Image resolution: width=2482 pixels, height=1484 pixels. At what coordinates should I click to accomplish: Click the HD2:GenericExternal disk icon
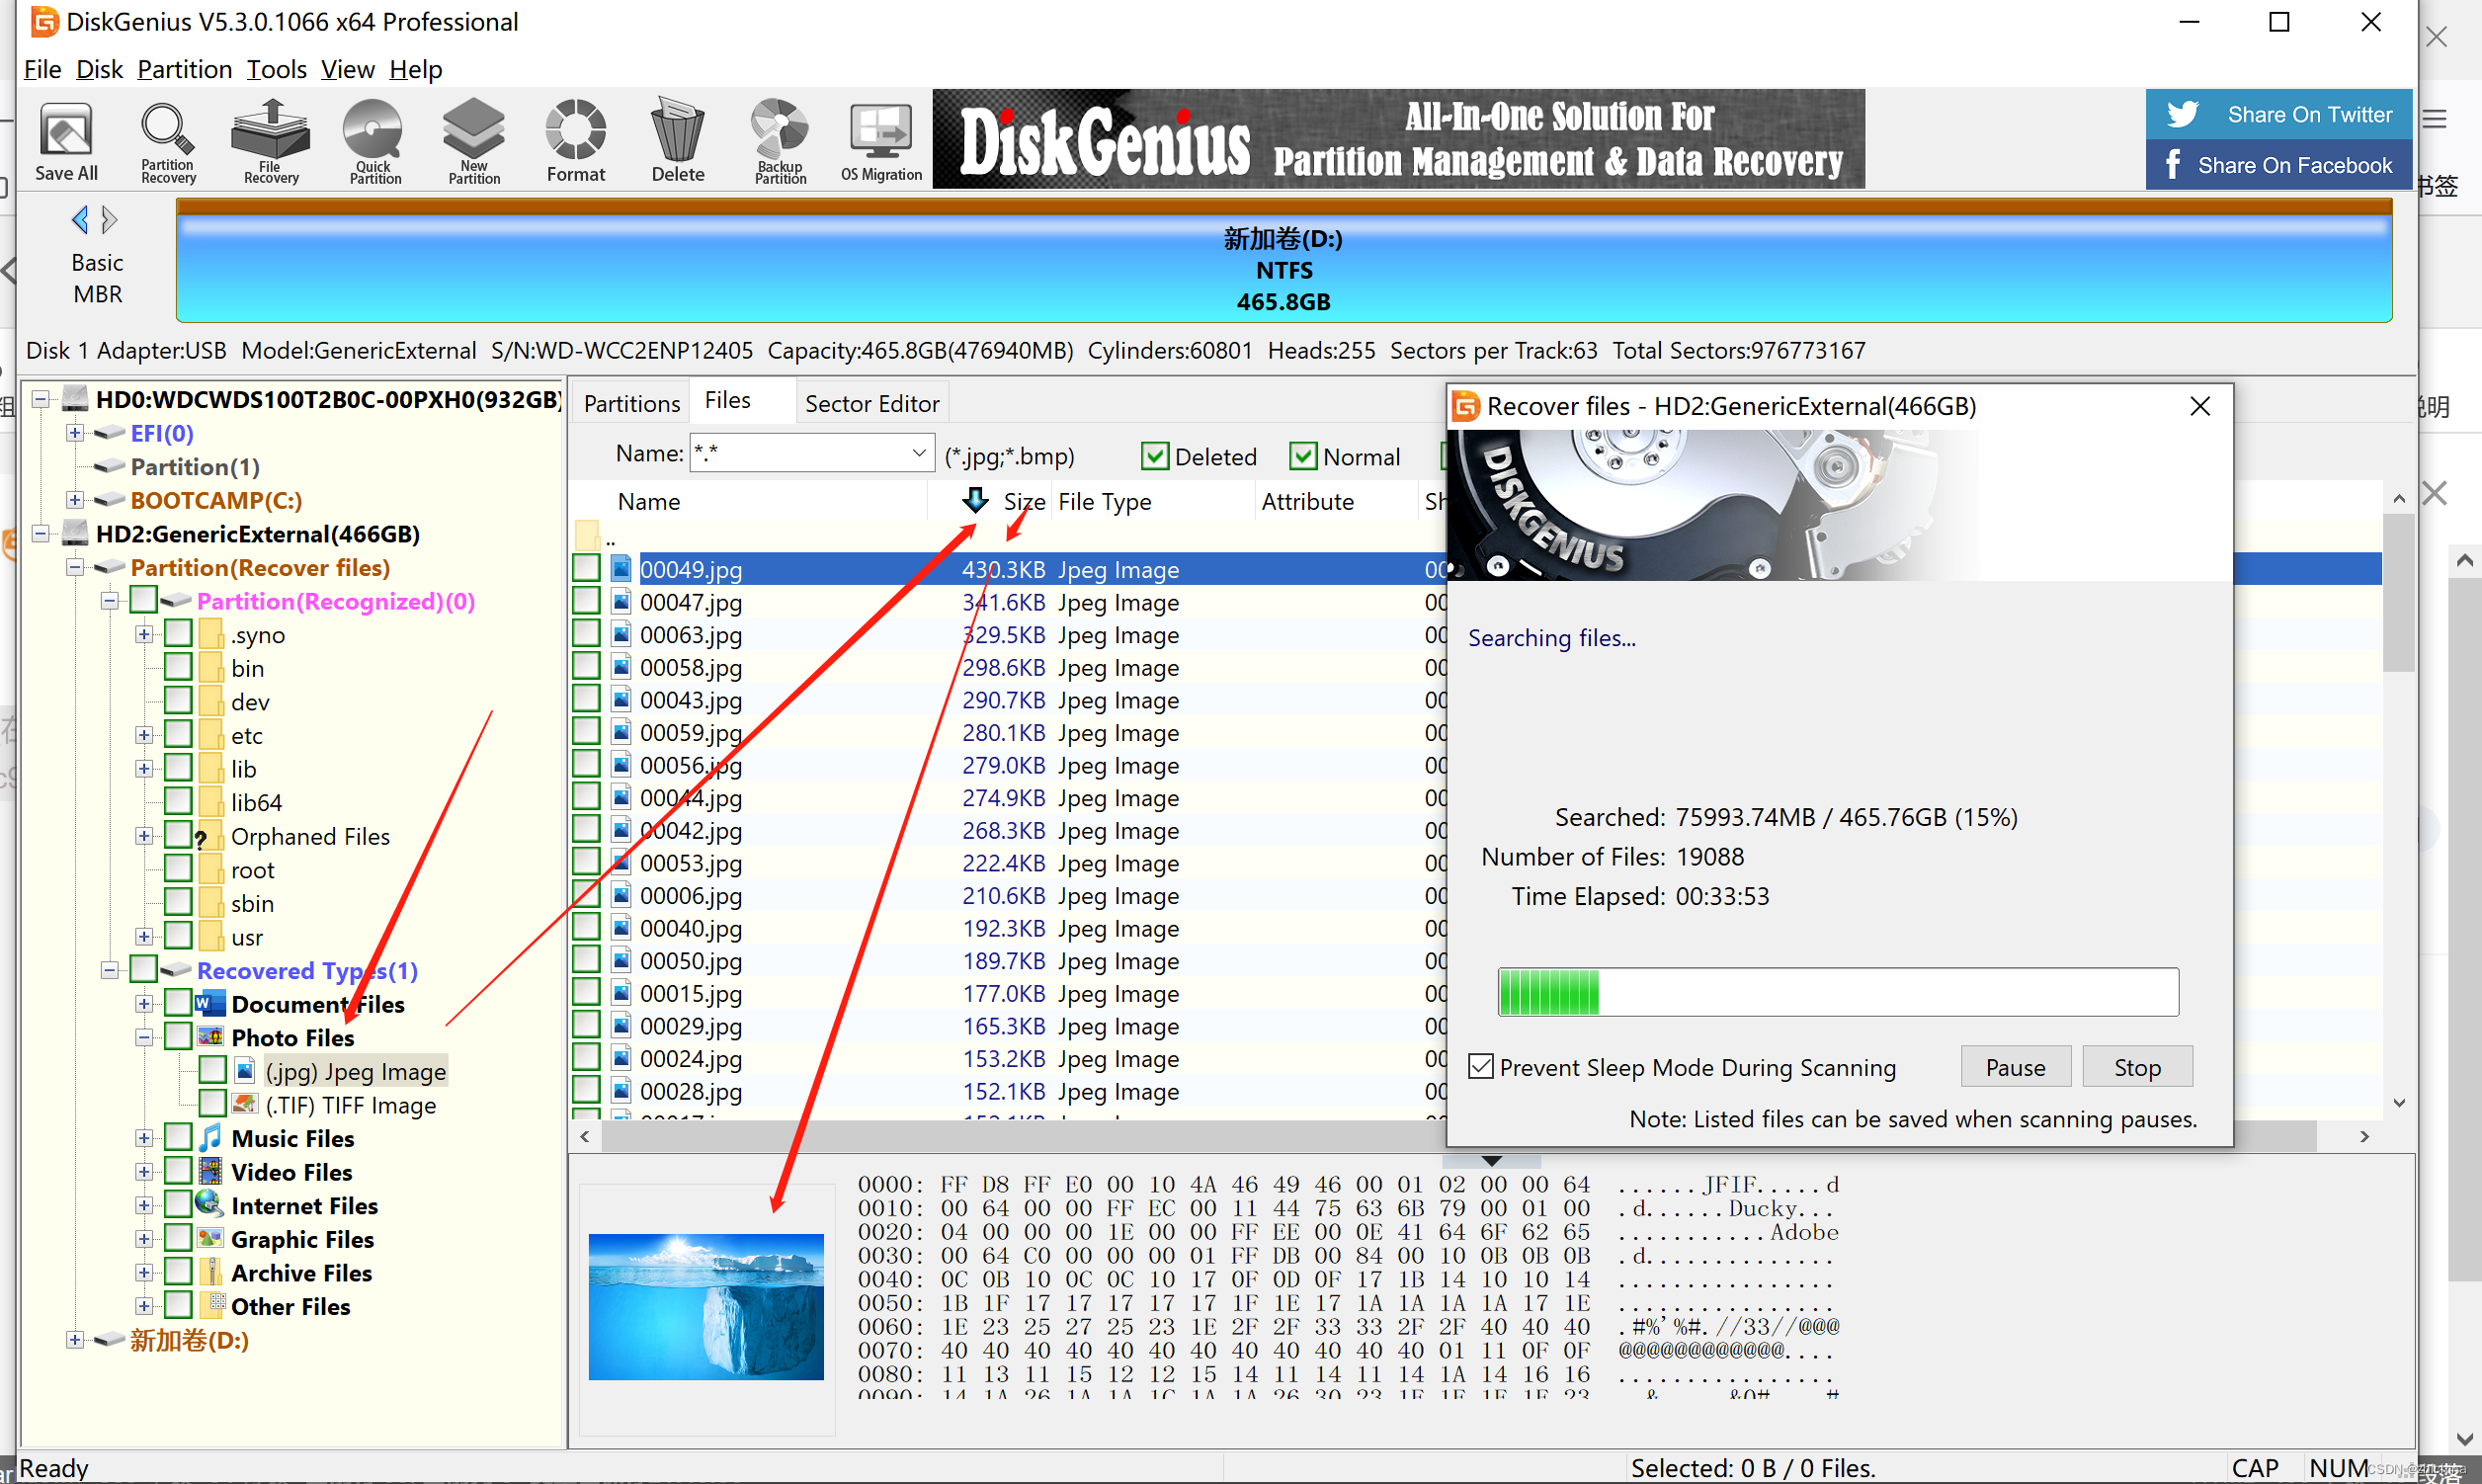click(75, 533)
